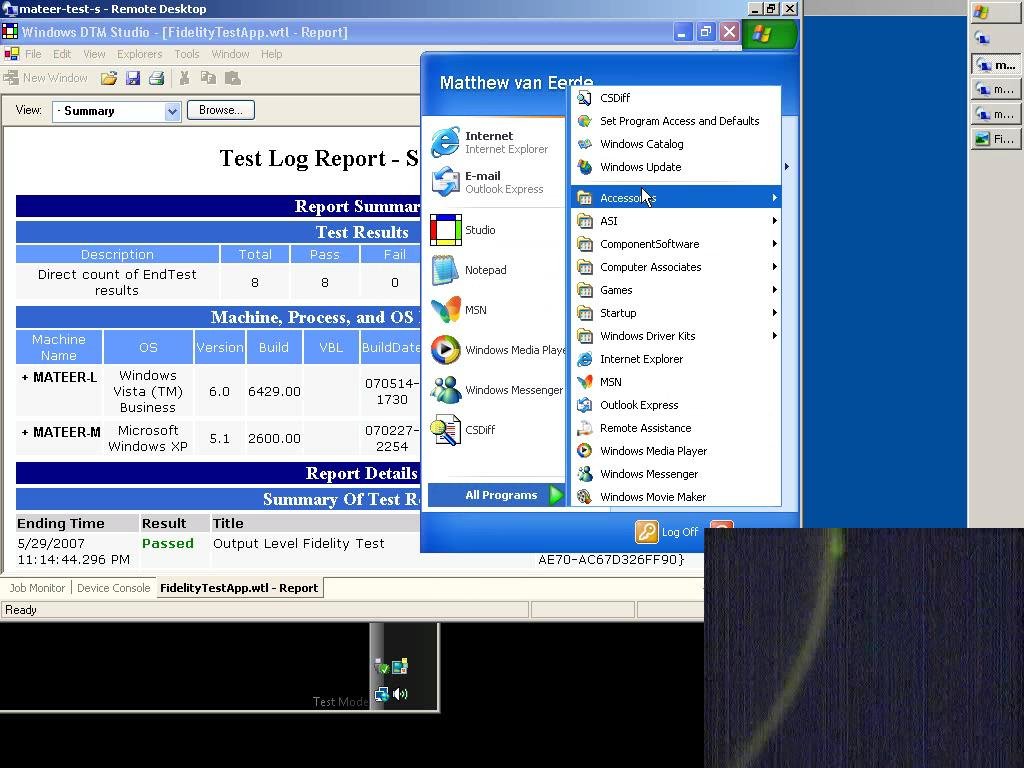This screenshot has width=1024, height=768.
Task: Open Windows Movie Maker from programs list
Action: tap(652, 497)
